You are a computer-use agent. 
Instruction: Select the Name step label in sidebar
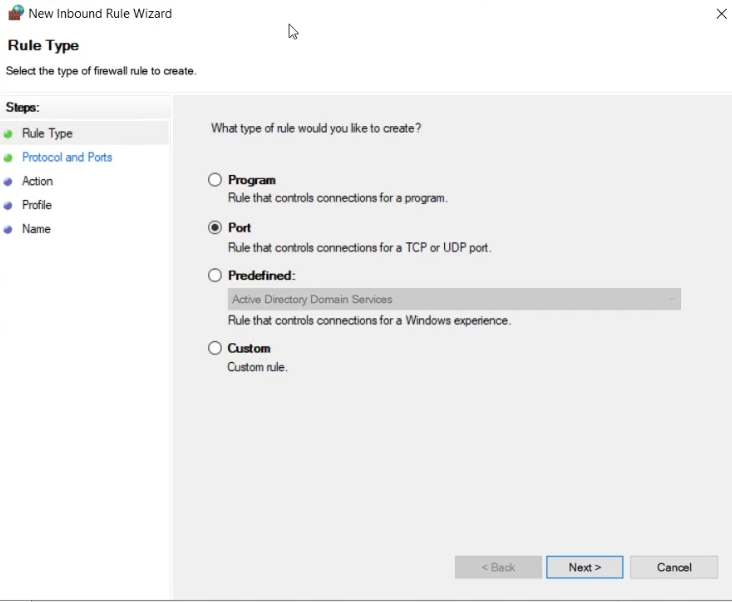point(36,229)
